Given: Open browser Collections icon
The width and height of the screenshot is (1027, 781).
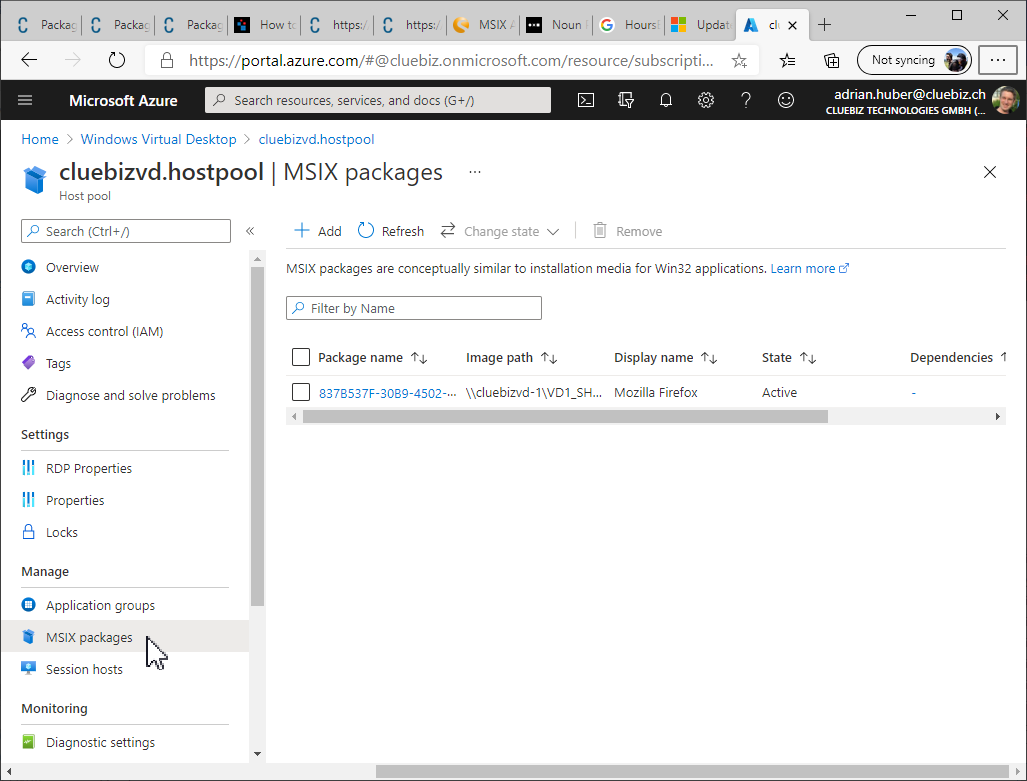Looking at the screenshot, I should coord(831,61).
